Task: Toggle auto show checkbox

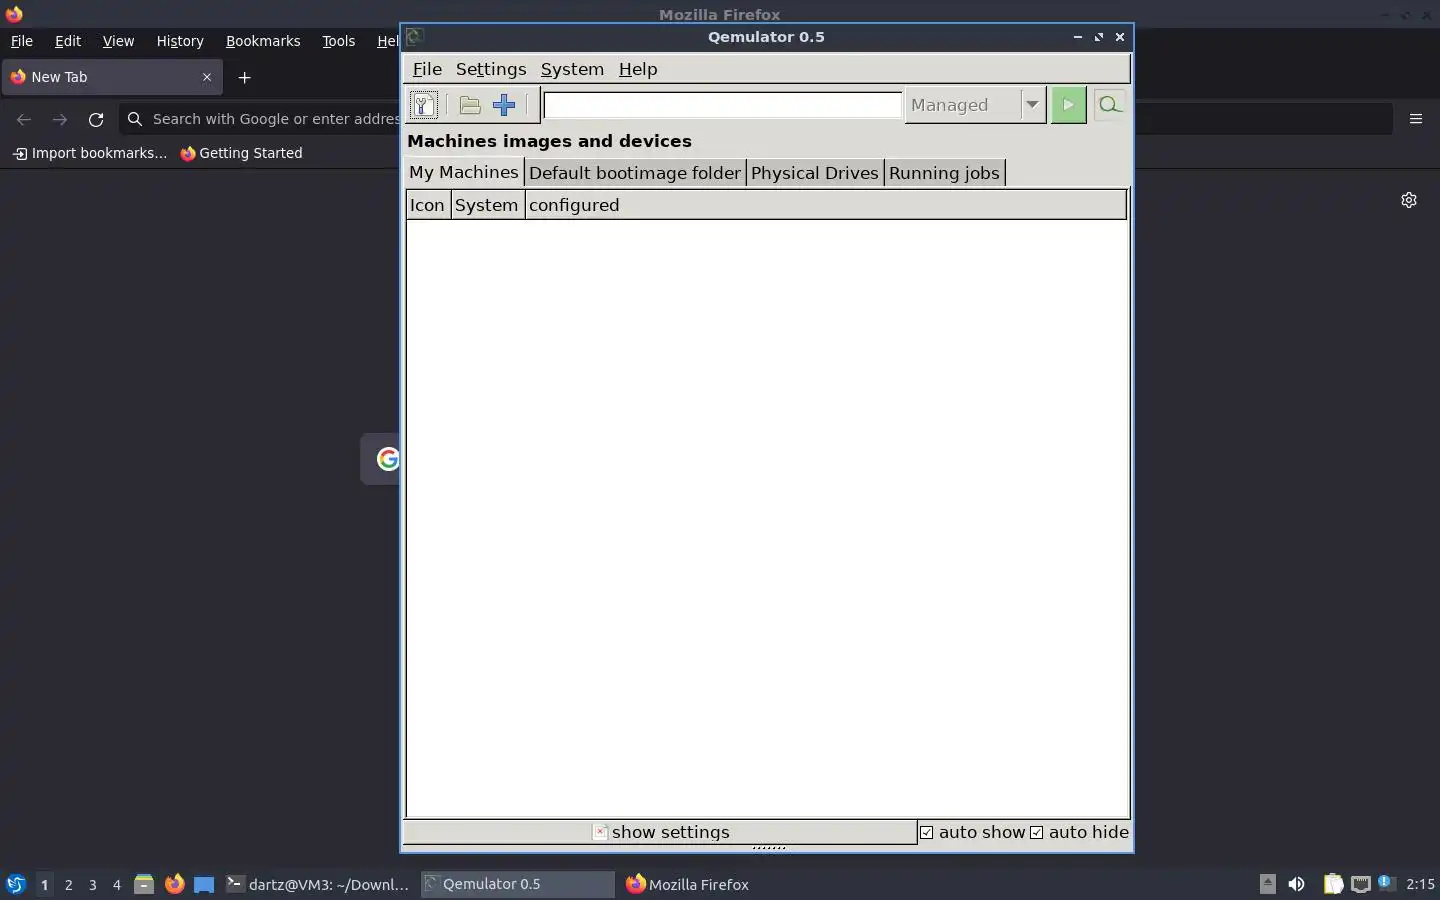Action: [x=927, y=832]
